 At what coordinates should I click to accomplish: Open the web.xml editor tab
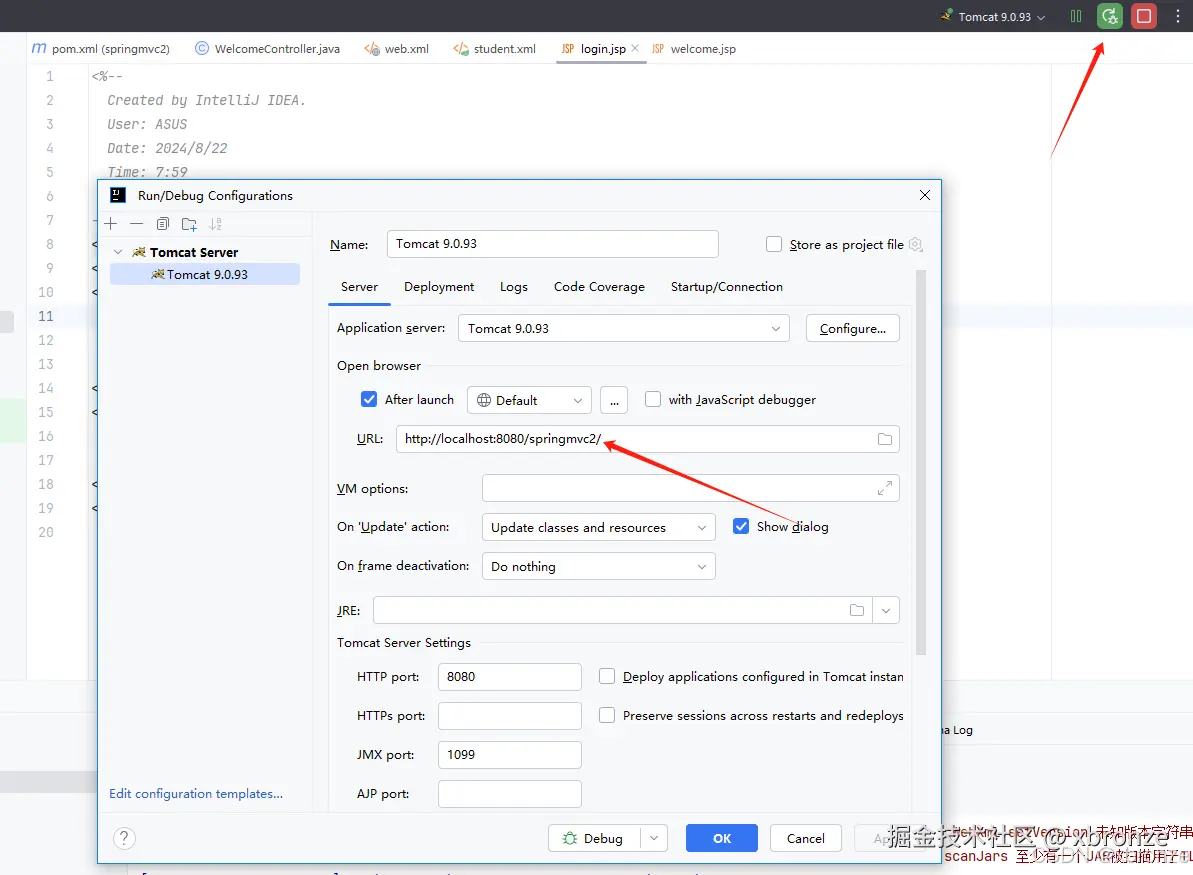[x=396, y=49]
